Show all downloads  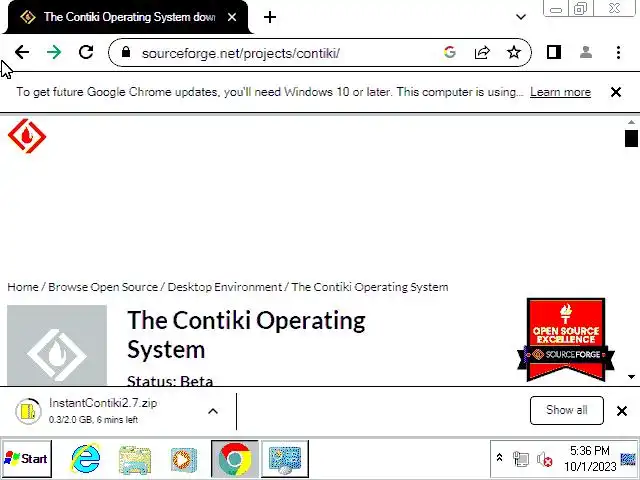point(567,410)
